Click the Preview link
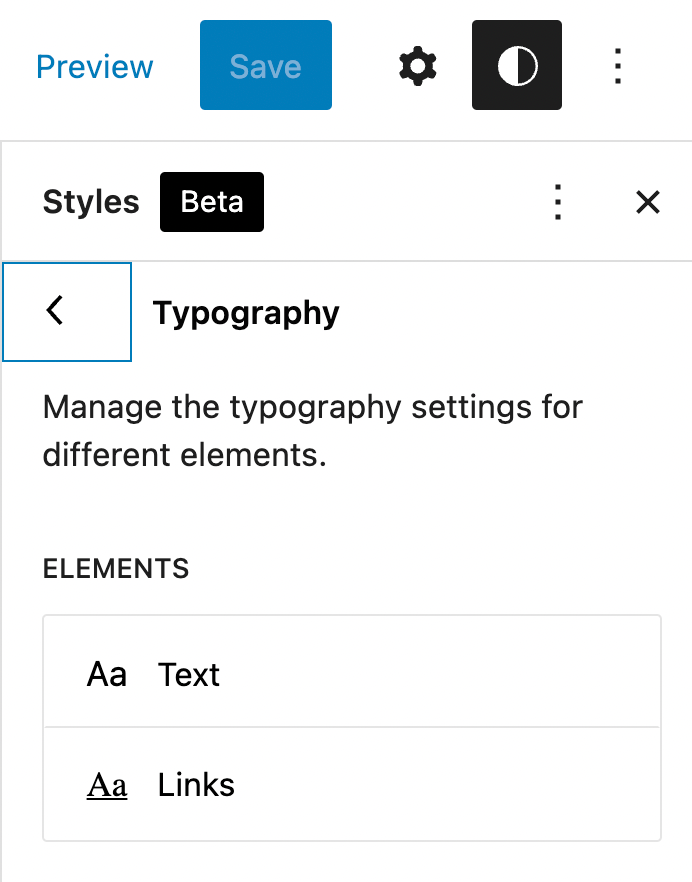The height and width of the screenshot is (882, 692). 95,67
